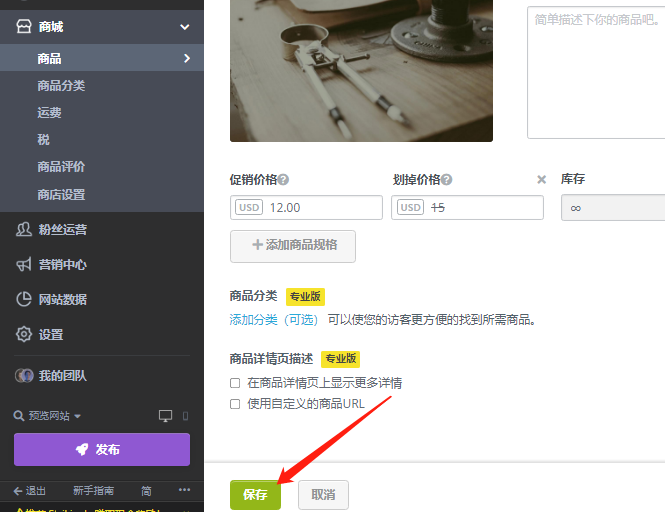Focus the product description text area
The width and height of the screenshot is (665, 512).
pos(596,72)
